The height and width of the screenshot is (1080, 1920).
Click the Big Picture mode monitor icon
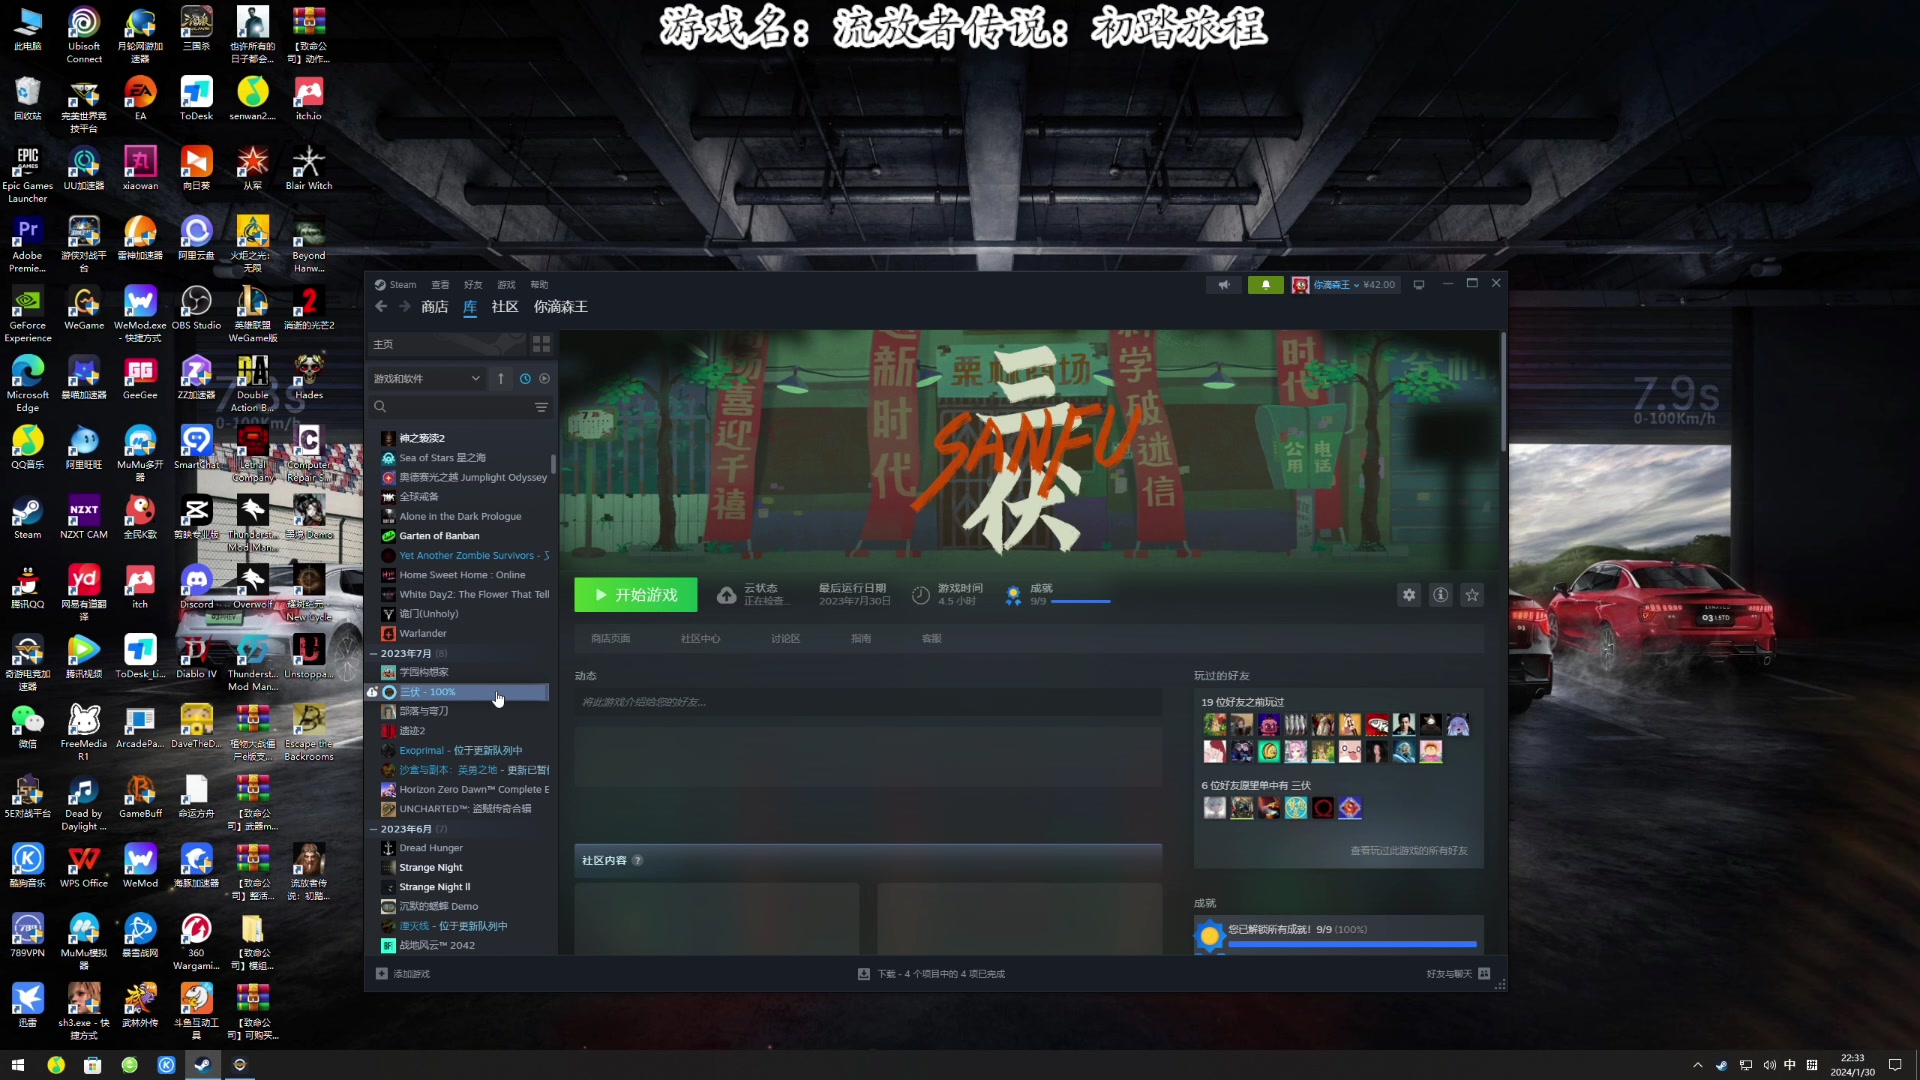(x=1418, y=285)
